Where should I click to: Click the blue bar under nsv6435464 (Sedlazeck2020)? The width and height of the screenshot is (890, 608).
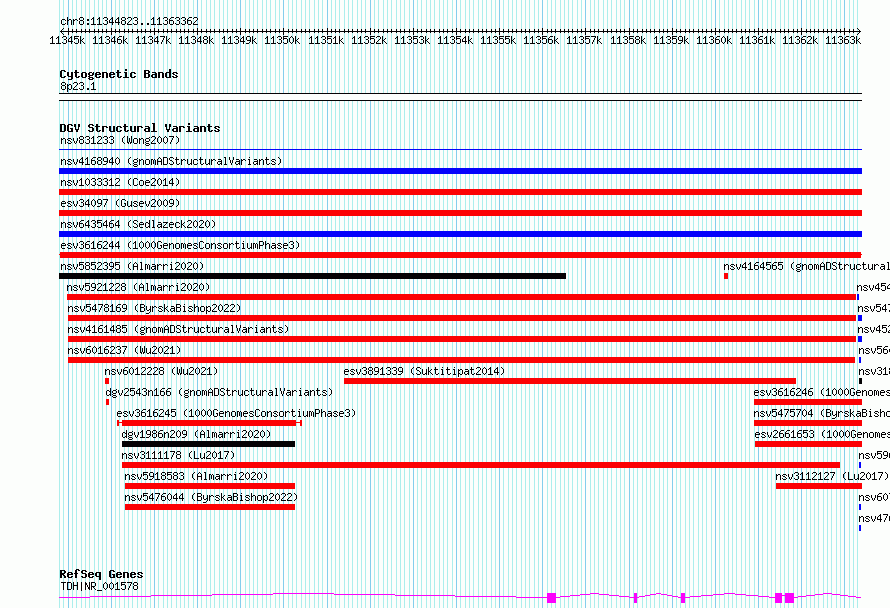460,234
